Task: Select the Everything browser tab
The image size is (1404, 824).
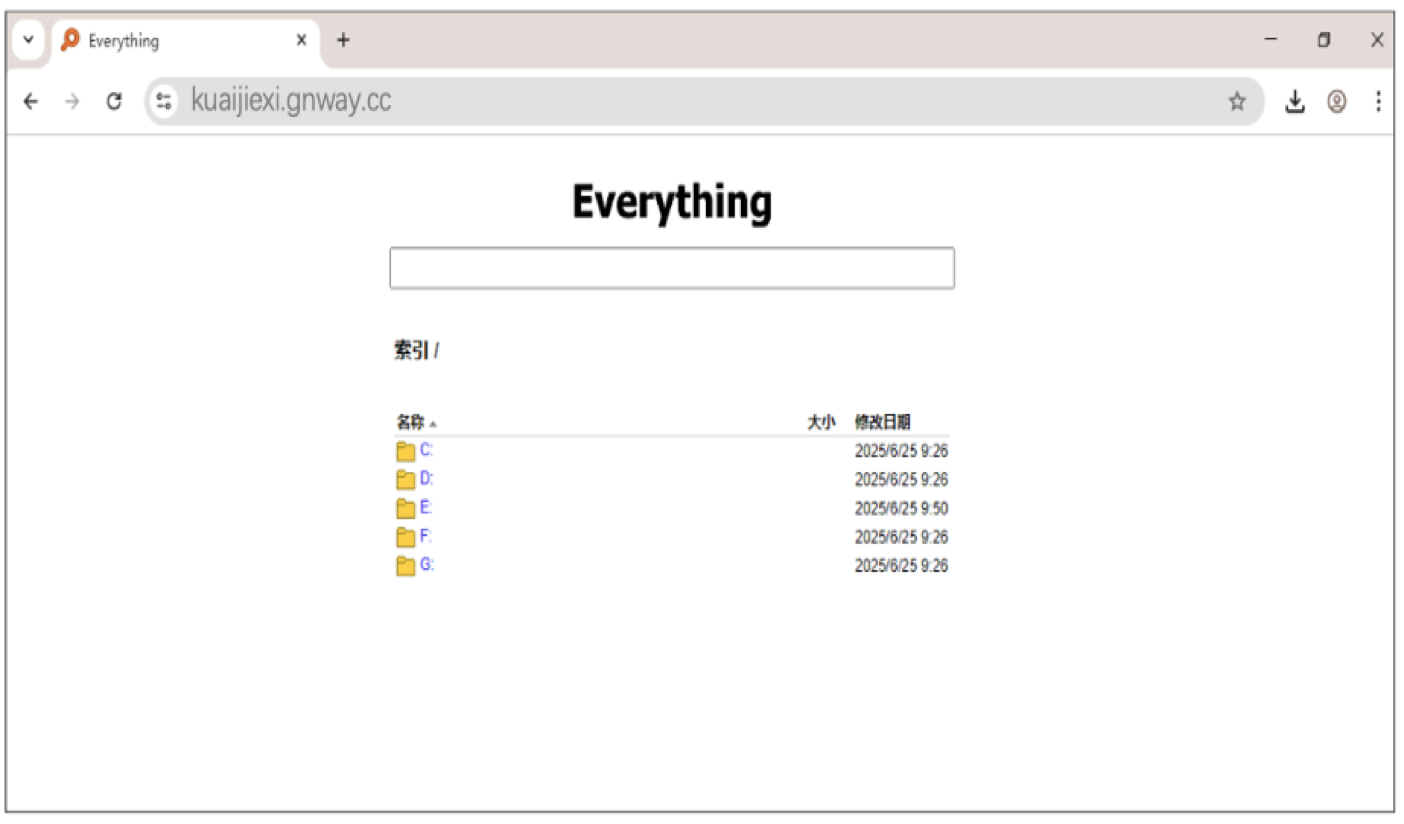Action: point(185,41)
